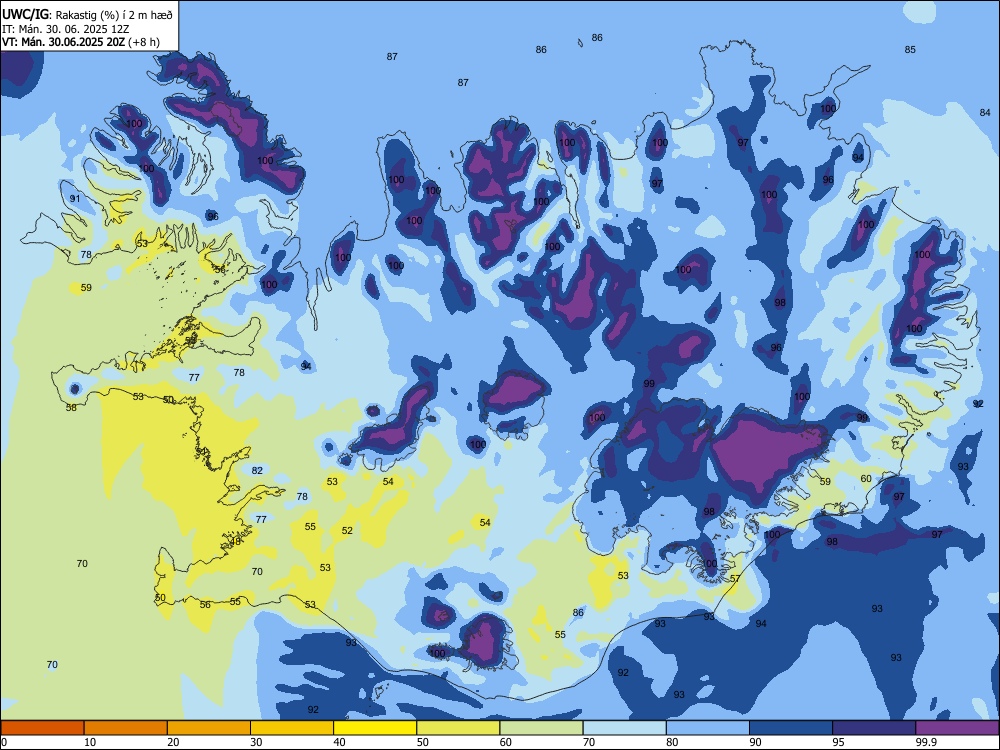This screenshot has height=750, width=1000.
Task: Click the purple legend swatch above 99.9
Action: coord(957,728)
